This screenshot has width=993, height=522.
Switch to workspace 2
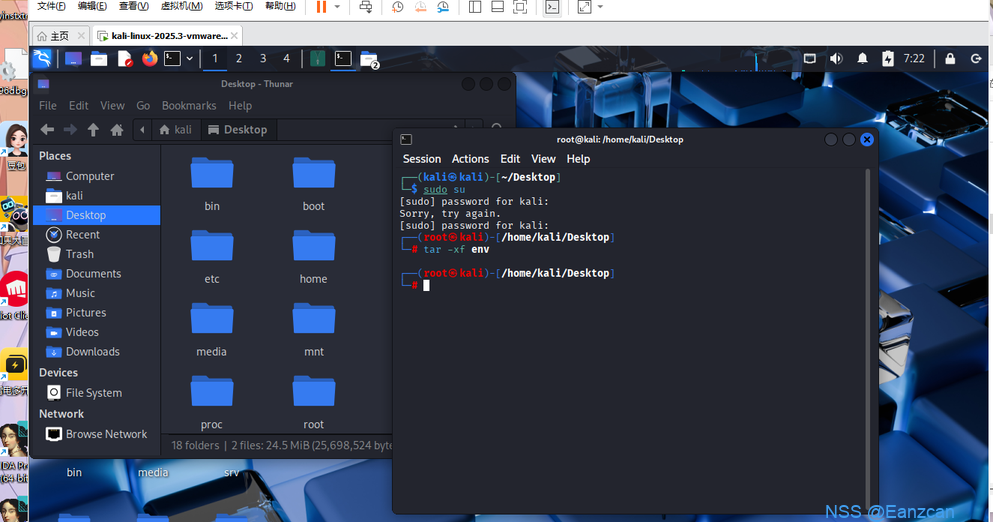click(x=239, y=59)
